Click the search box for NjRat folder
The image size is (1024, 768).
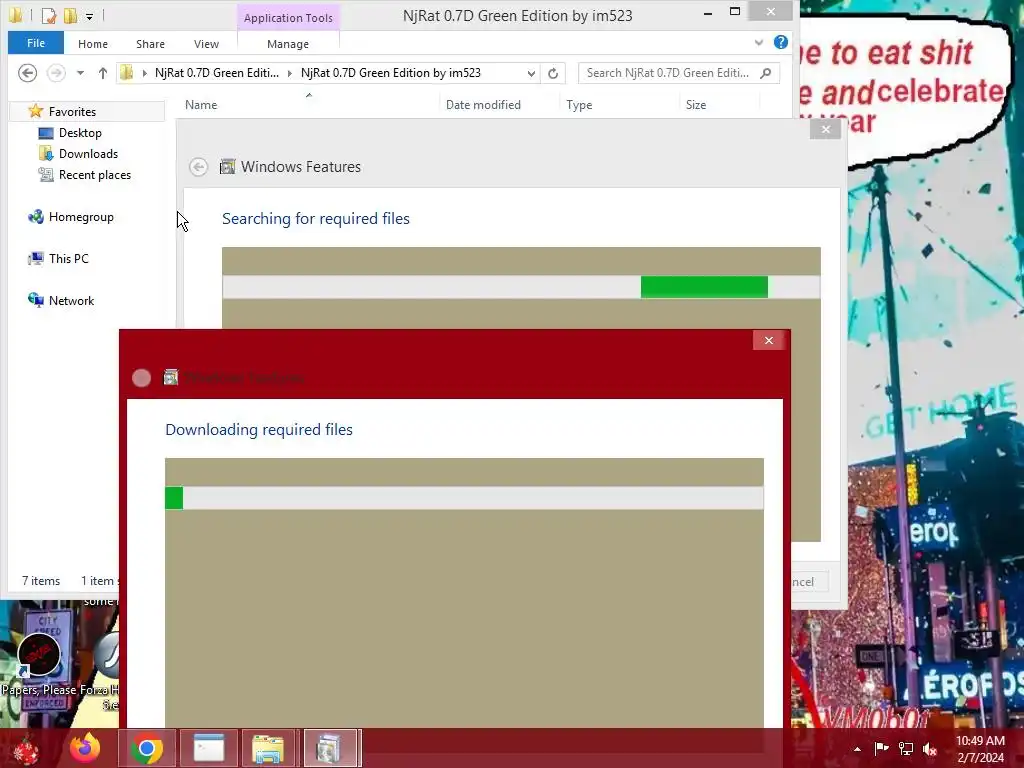pyautogui.click(x=669, y=73)
